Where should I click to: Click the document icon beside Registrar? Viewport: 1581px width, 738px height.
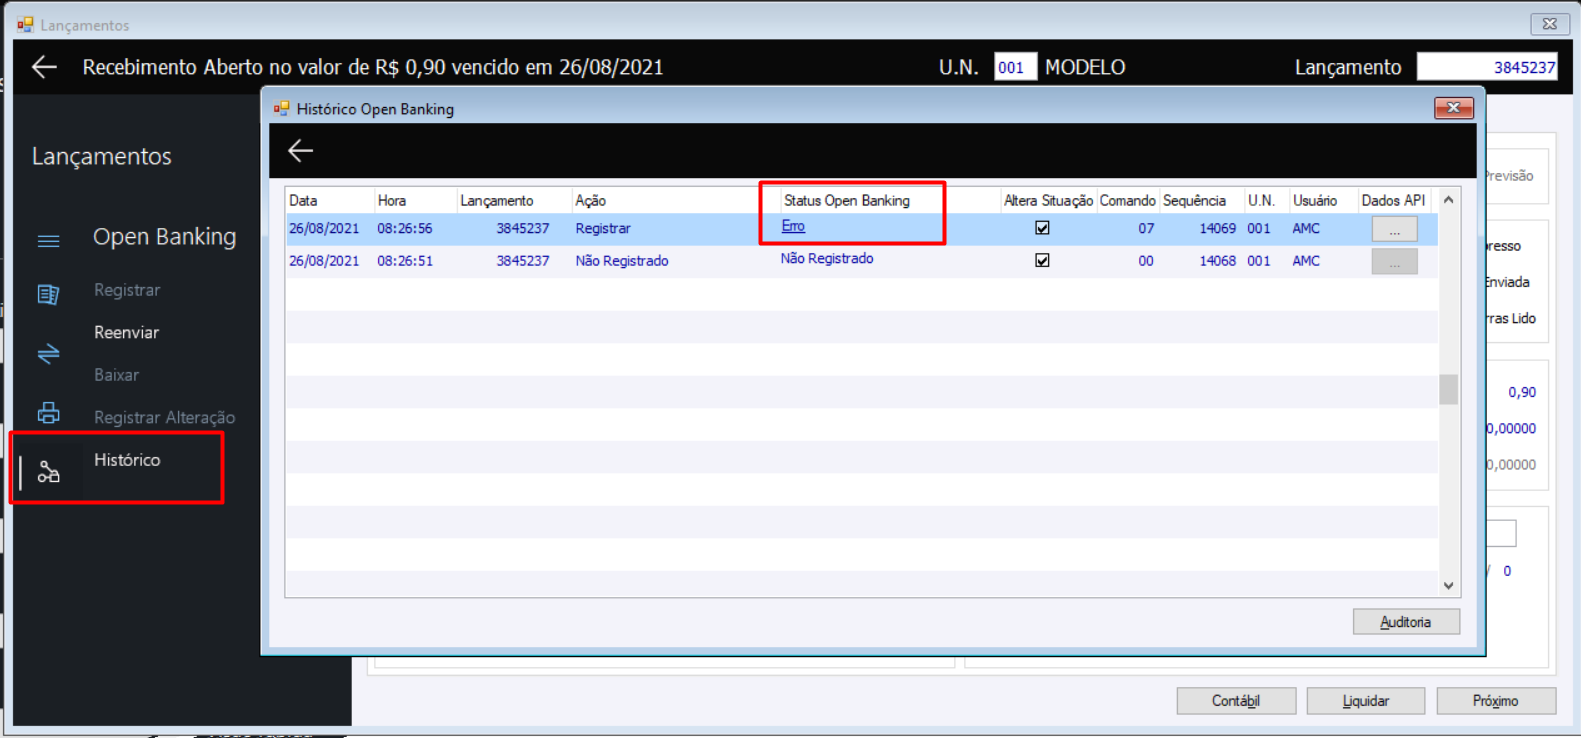48,294
